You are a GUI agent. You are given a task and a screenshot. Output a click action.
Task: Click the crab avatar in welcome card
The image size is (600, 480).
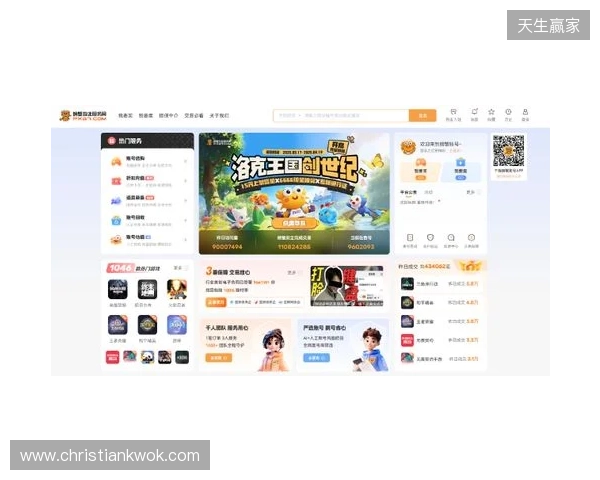[408, 147]
